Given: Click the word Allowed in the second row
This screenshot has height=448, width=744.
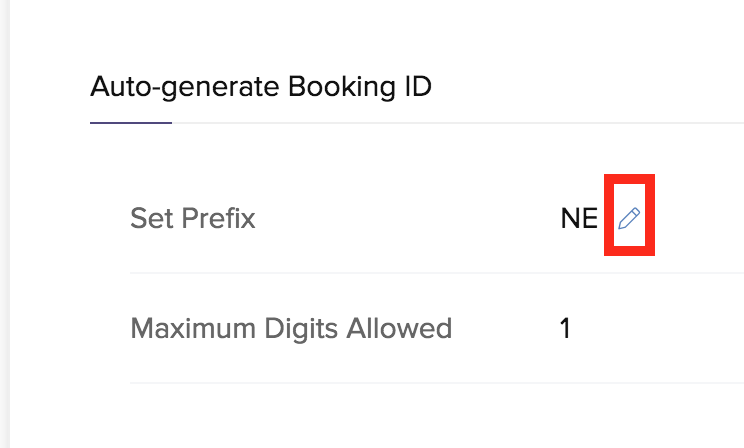Looking at the screenshot, I should click(x=399, y=328).
